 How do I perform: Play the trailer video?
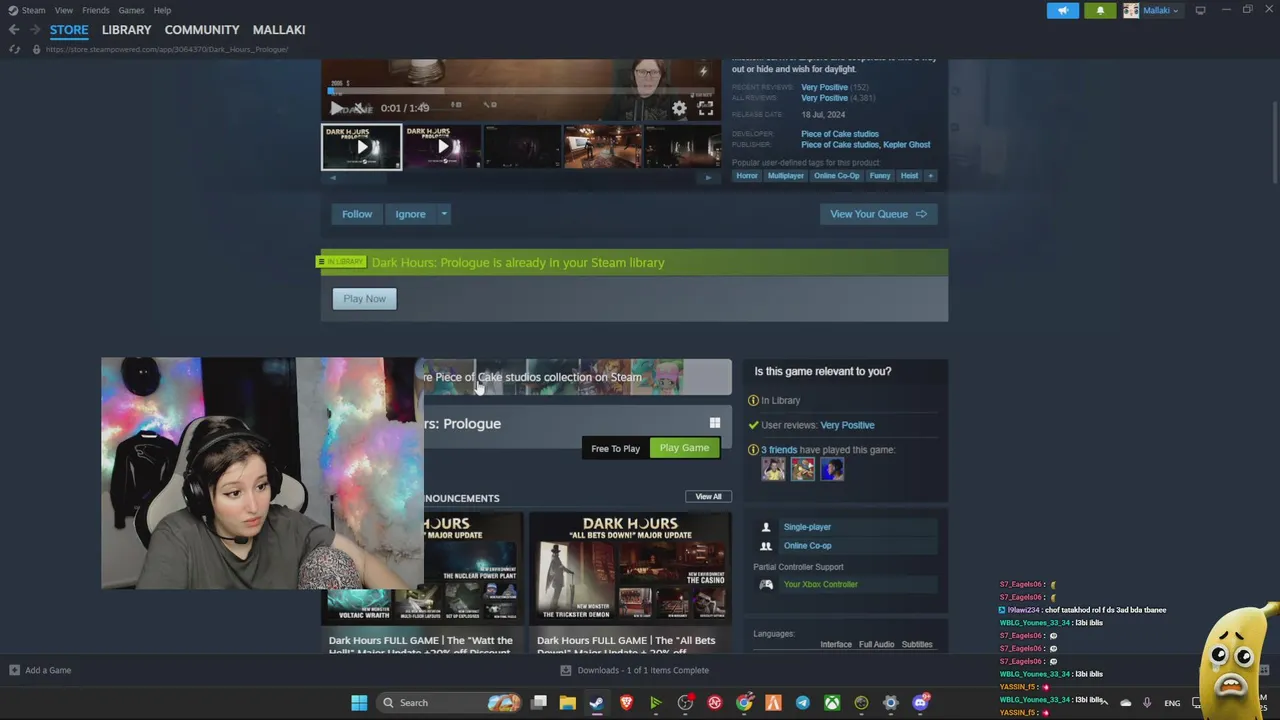point(337,108)
